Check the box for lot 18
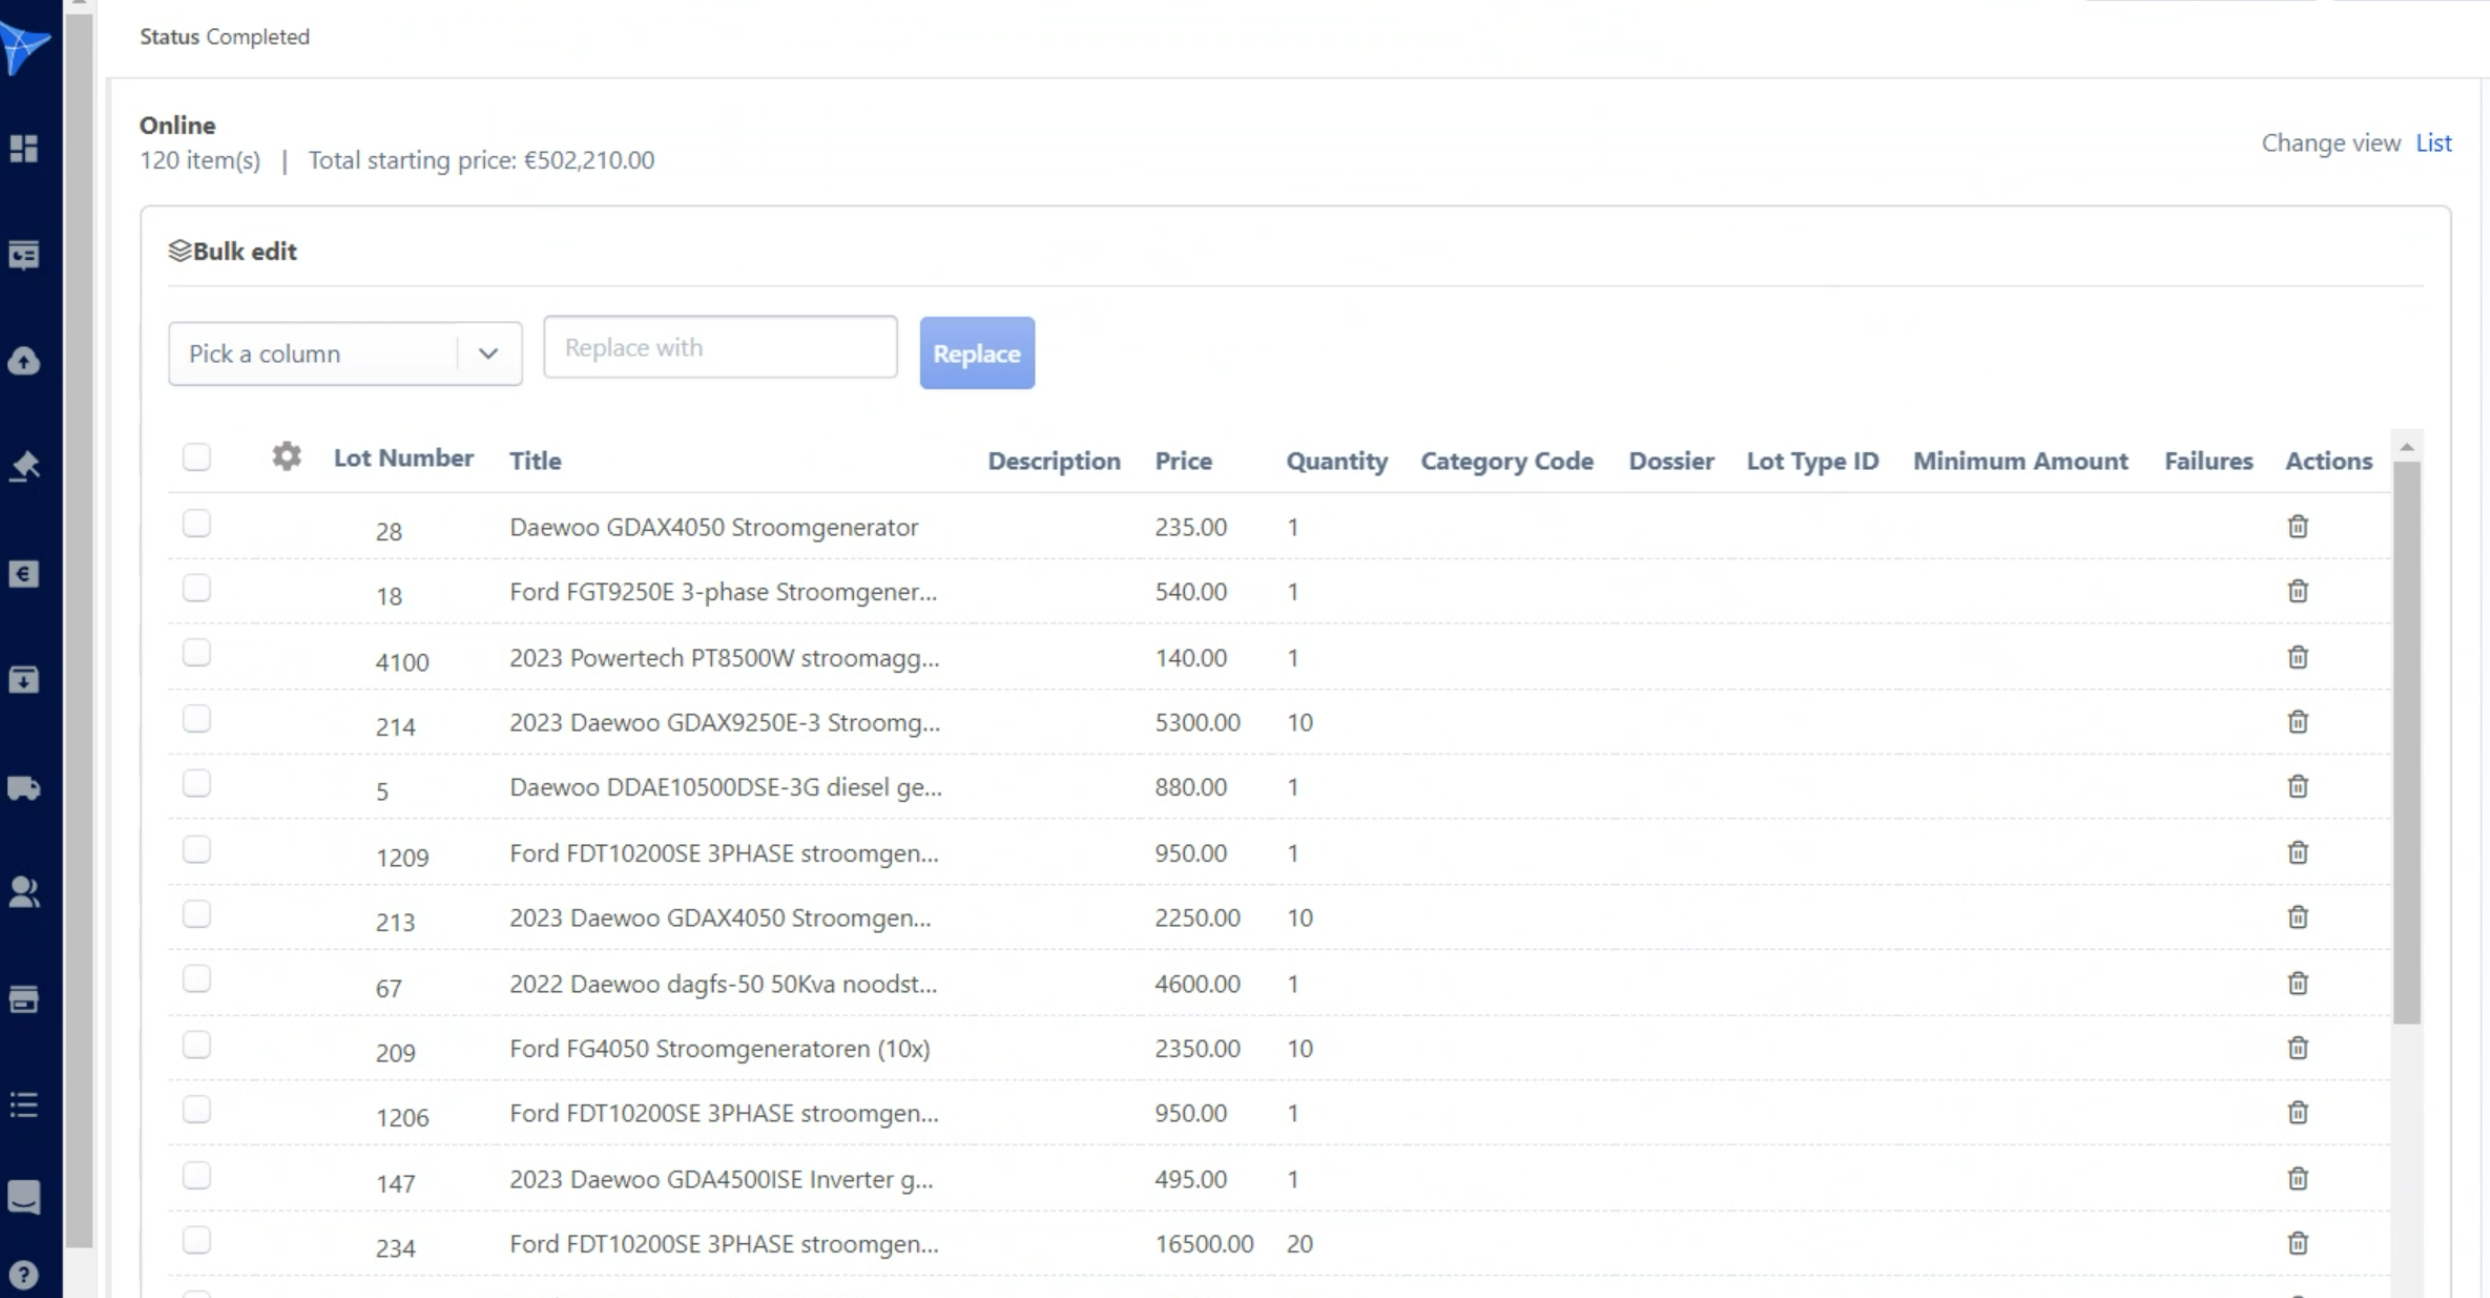The image size is (2490, 1298). [x=197, y=588]
